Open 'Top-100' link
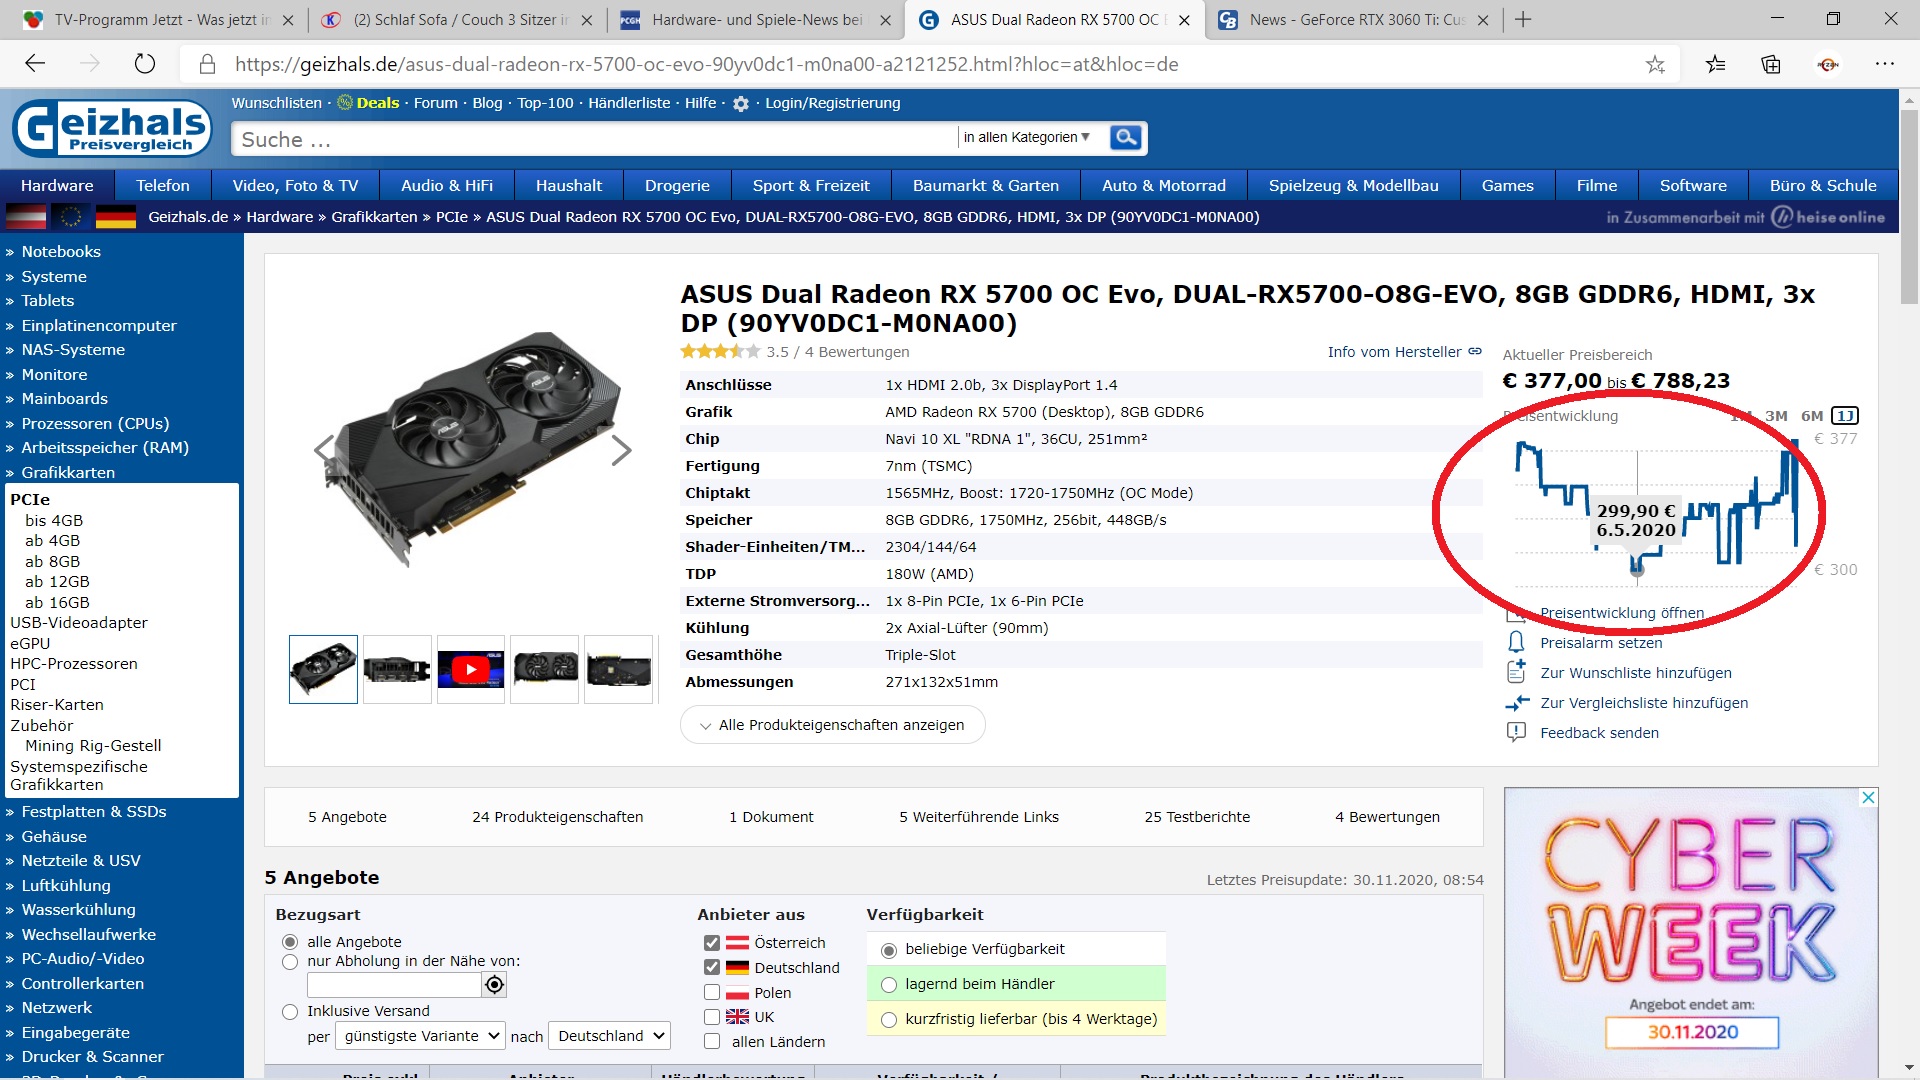Screen dimensions: 1920x1080 545,103
